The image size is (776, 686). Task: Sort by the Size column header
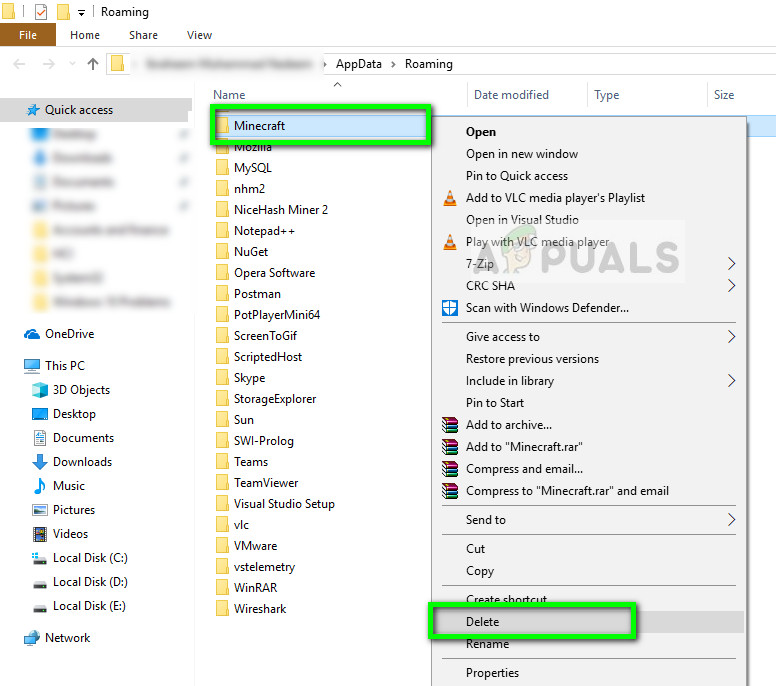click(724, 95)
